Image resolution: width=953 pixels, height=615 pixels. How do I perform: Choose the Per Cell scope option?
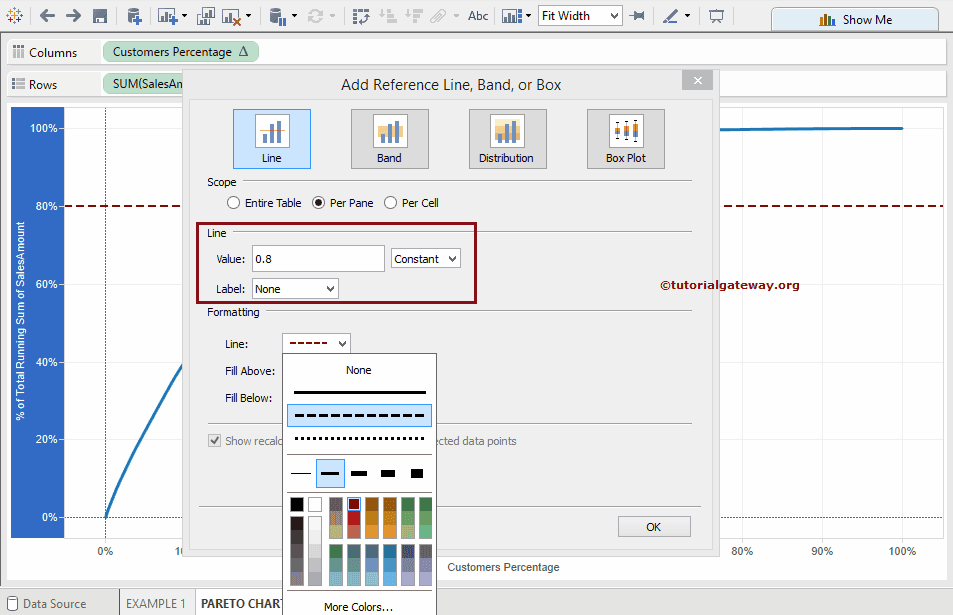(391, 203)
